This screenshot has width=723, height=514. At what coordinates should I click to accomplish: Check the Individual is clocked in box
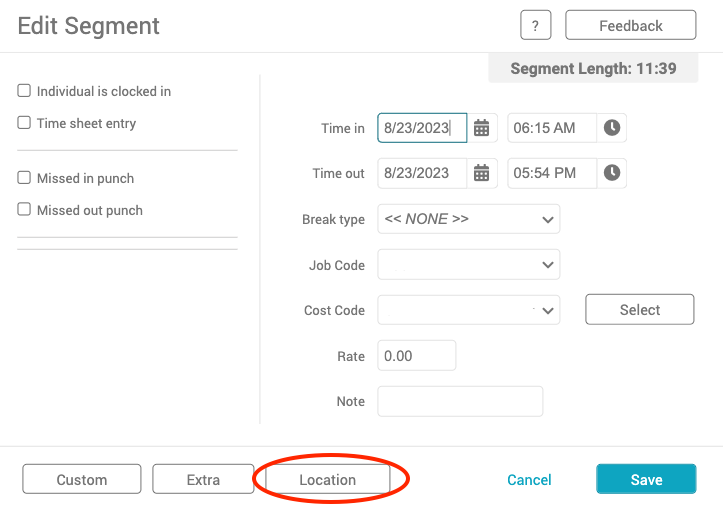pos(24,91)
